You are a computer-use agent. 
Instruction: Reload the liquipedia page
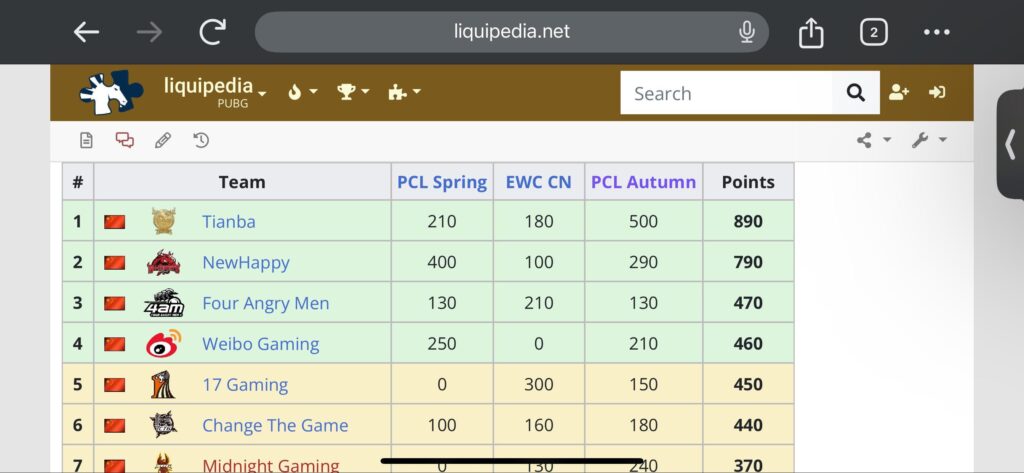212,32
